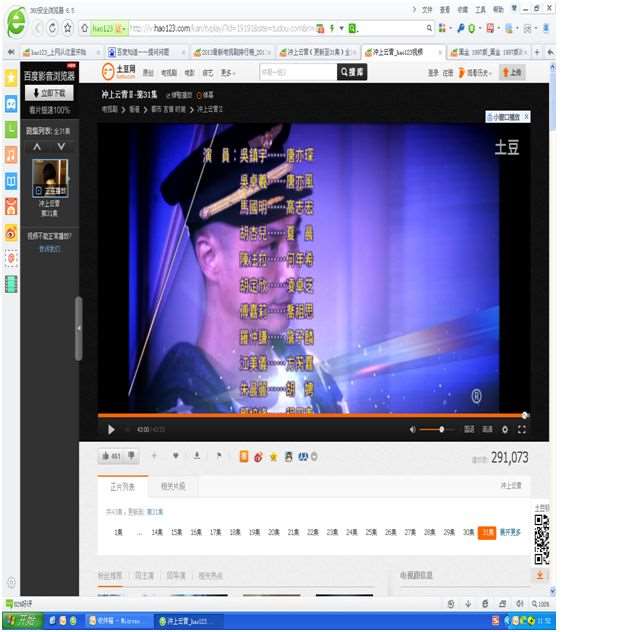Close the small window playback popup
The width and height of the screenshot is (640, 632).
coord(527,117)
